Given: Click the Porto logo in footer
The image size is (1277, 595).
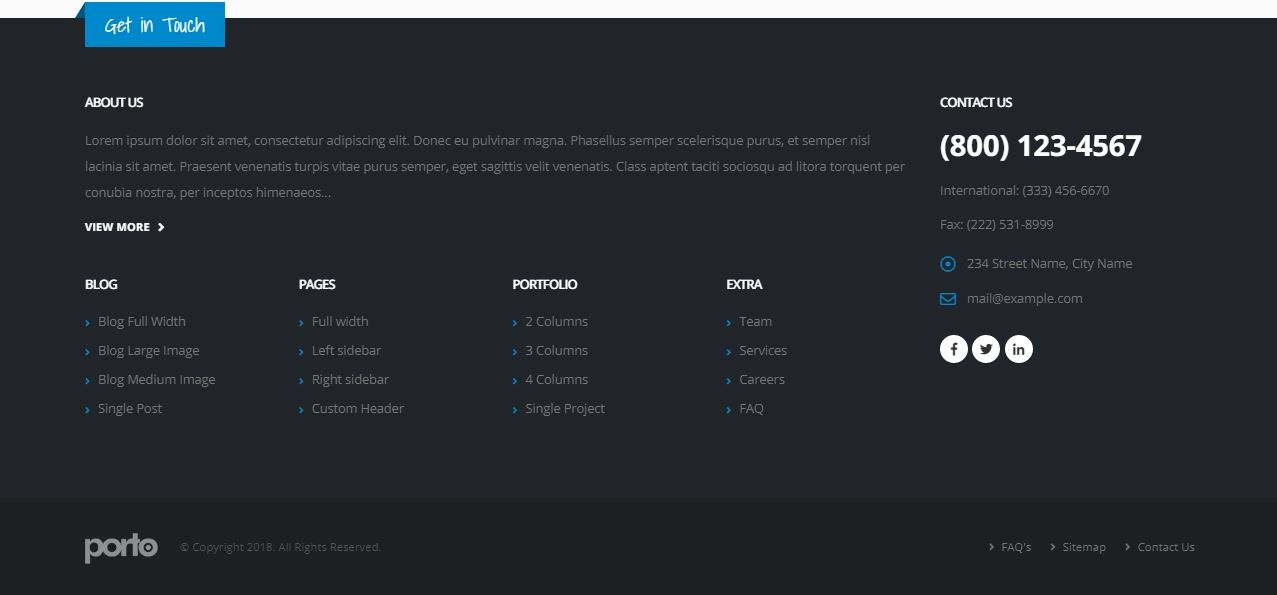Looking at the screenshot, I should pyautogui.click(x=121, y=547).
